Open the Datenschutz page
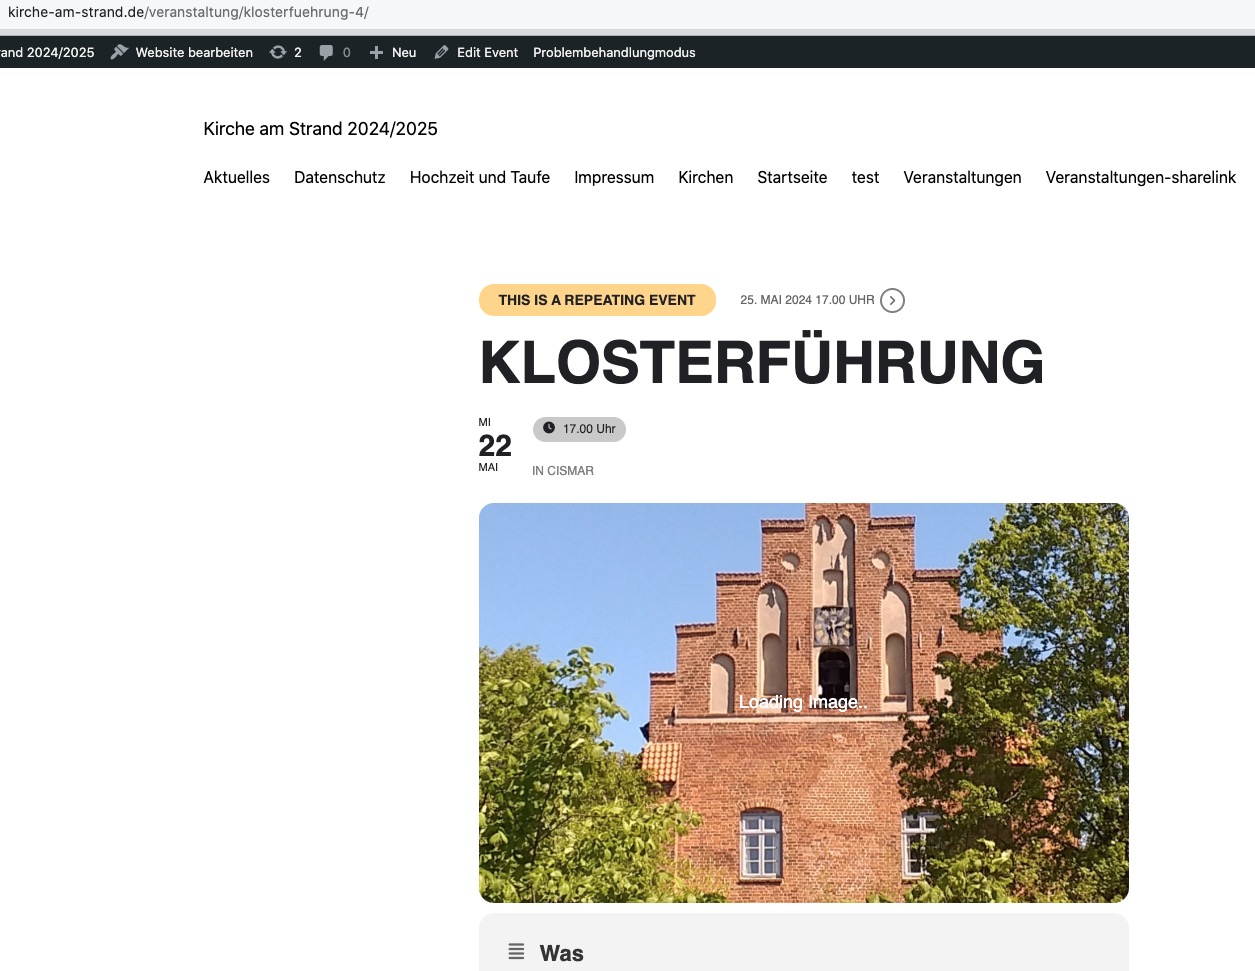The height and width of the screenshot is (971, 1255). click(x=340, y=177)
